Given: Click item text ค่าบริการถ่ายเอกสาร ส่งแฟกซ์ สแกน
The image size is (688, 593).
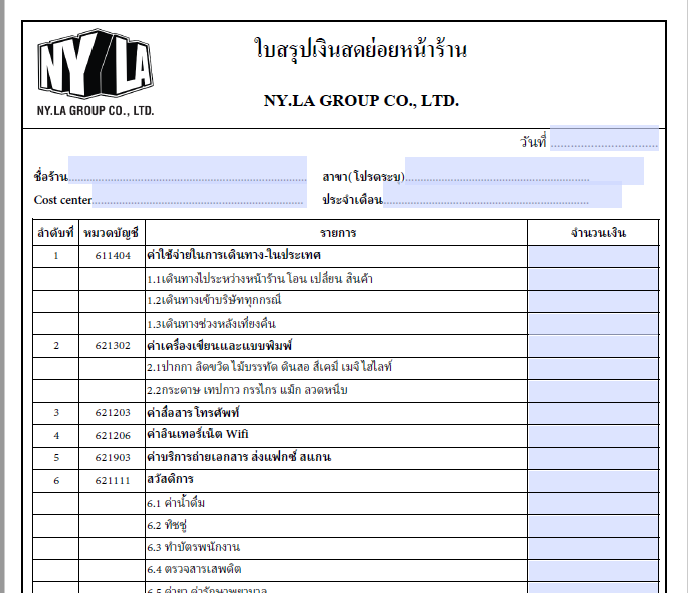Looking at the screenshot, I should (x=239, y=457).
